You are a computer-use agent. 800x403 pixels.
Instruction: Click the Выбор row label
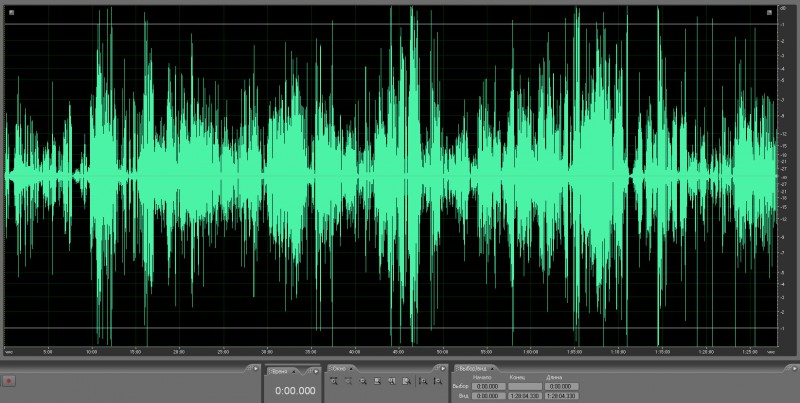point(460,386)
